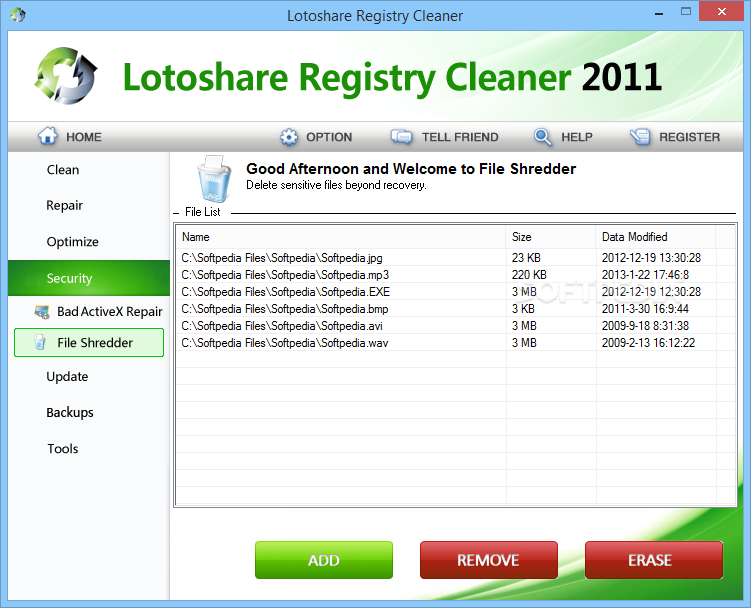Sort by the Name column header
Image resolution: width=751 pixels, height=608 pixels.
[341, 237]
